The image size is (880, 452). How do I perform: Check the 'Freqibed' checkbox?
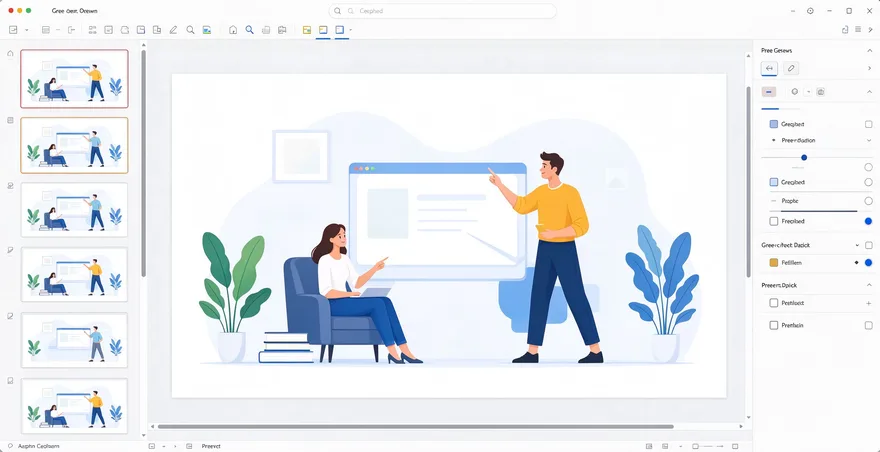tap(773, 221)
